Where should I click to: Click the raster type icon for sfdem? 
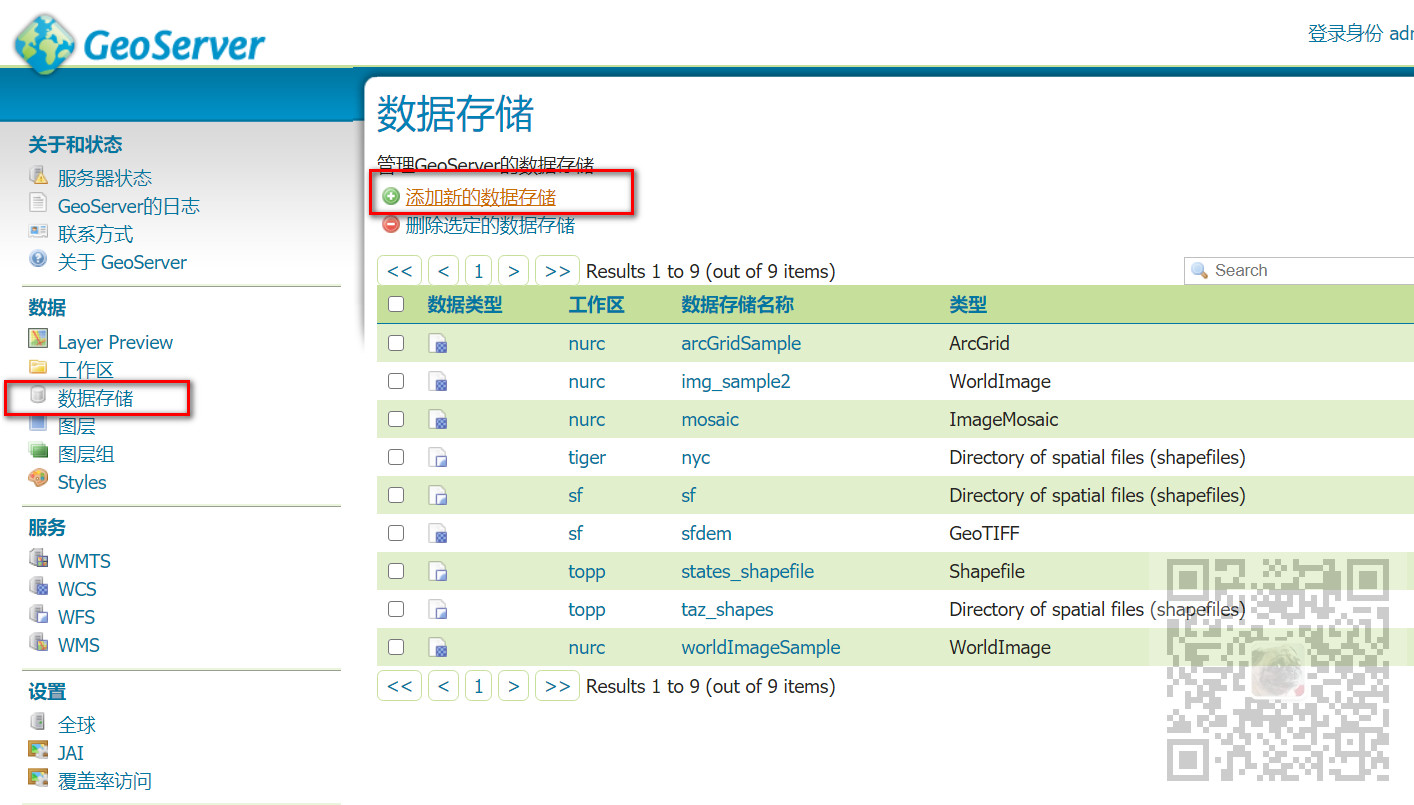click(x=437, y=534)
